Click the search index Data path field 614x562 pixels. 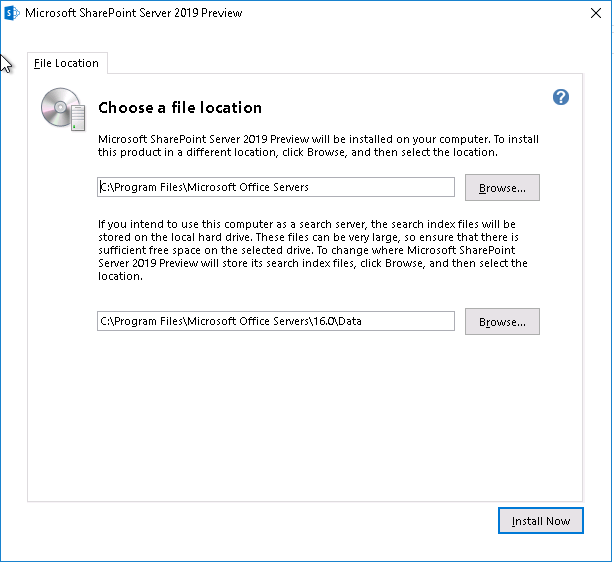[276, 321]
